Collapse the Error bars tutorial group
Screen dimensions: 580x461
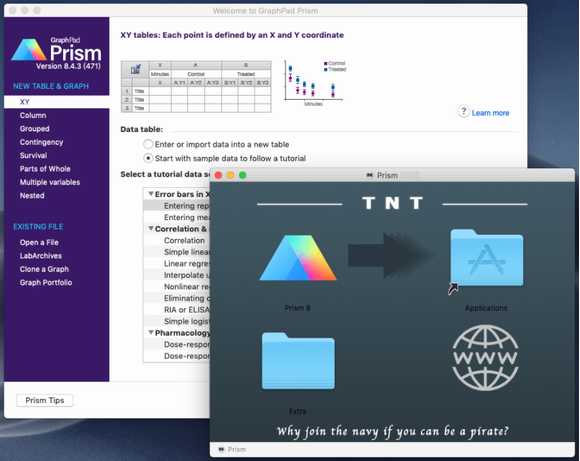[151, 194]
